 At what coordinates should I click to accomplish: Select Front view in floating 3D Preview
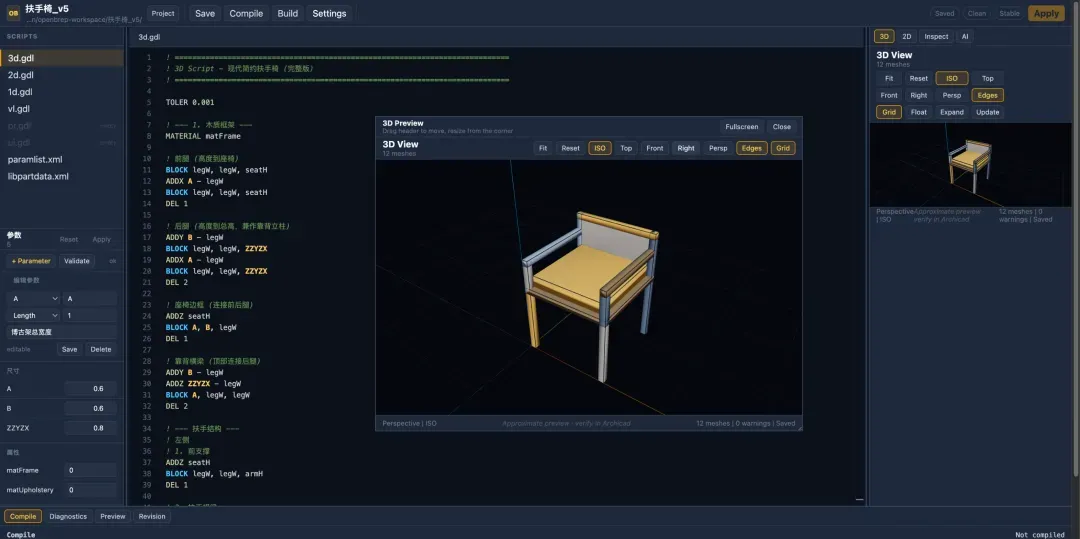coord(655,148)
